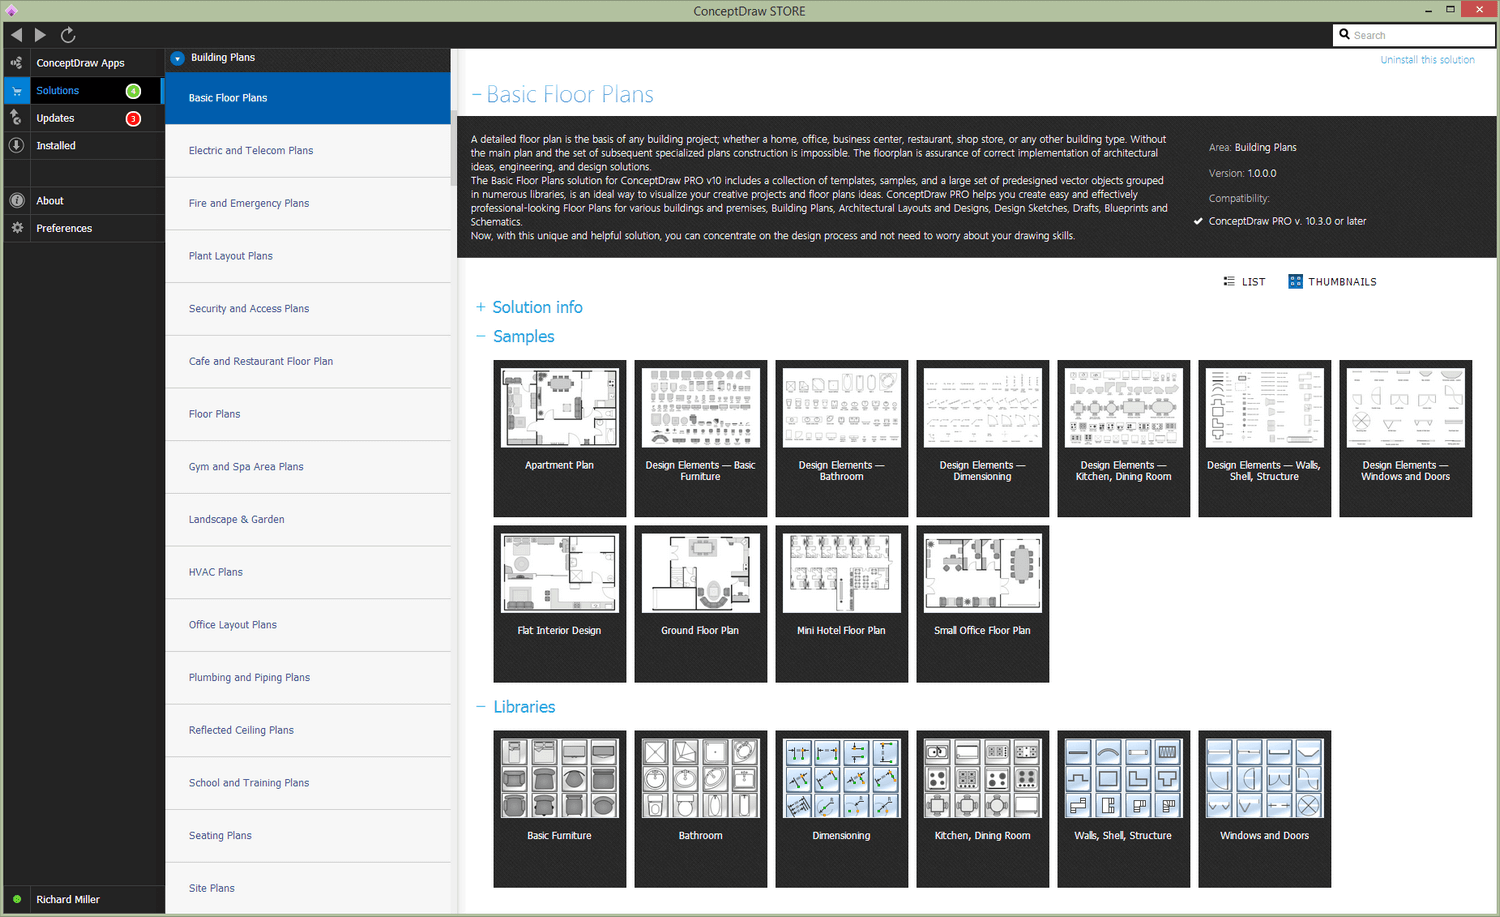
Task: Collapse the Basic Floor Plans heading
Action: tap(476, 95)
